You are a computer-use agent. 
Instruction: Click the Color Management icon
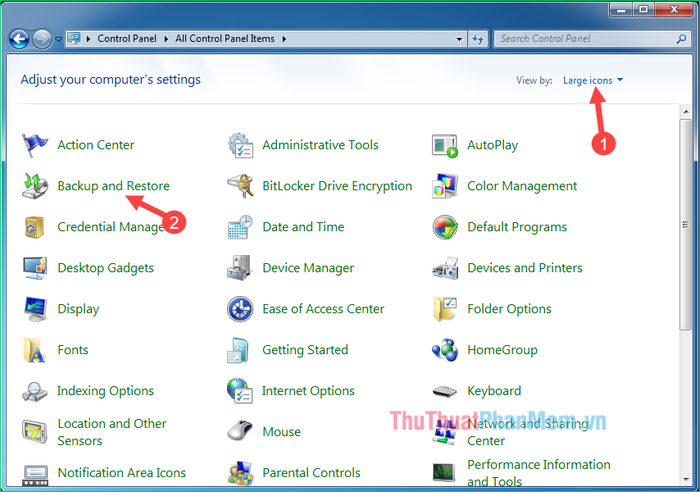point(445,186)
